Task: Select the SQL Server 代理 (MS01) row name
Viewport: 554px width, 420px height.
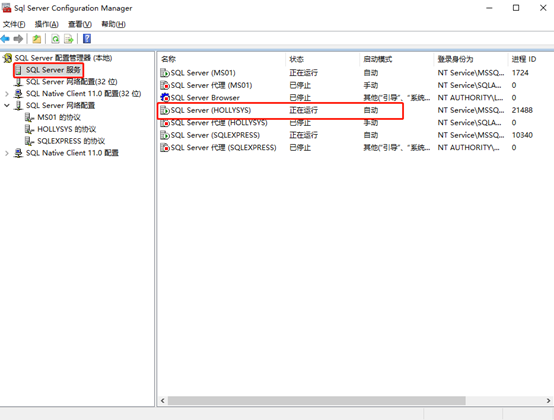Action: (x=211, y=85)
